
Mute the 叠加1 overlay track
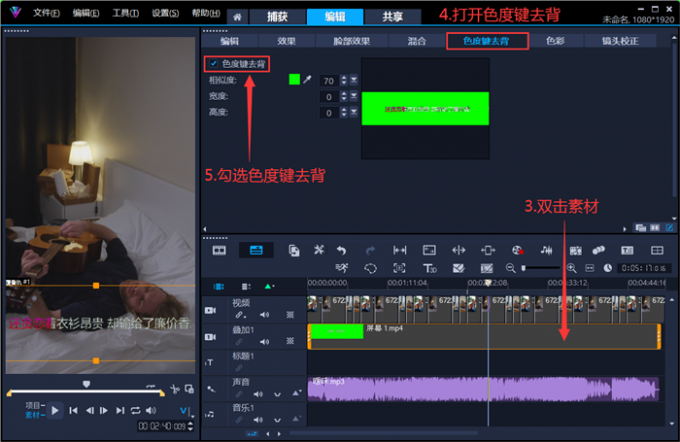[x=264, y=342]
